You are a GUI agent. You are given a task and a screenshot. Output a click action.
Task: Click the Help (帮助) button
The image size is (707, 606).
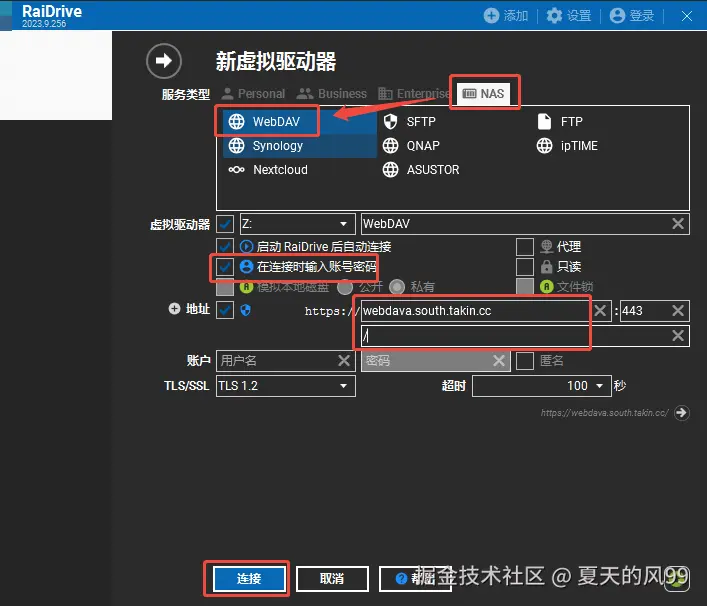click(415, 578)
